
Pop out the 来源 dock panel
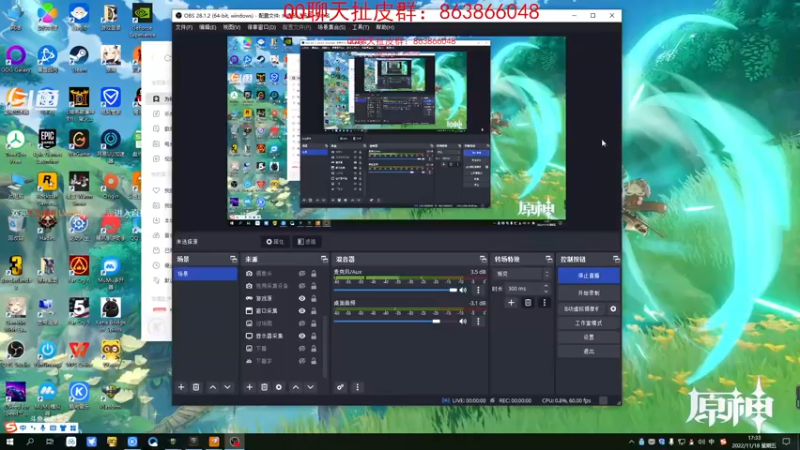coord(324,259)
